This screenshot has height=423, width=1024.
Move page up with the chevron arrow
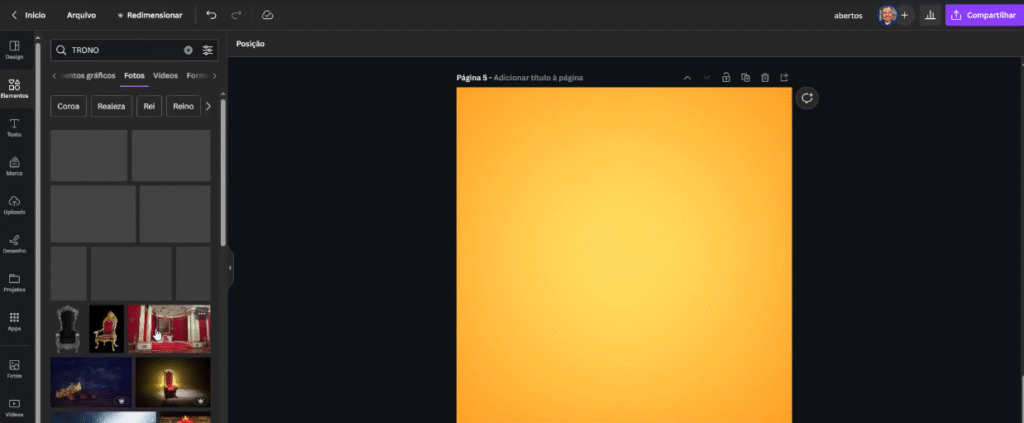pyautogui.click(x=687, y=77)
